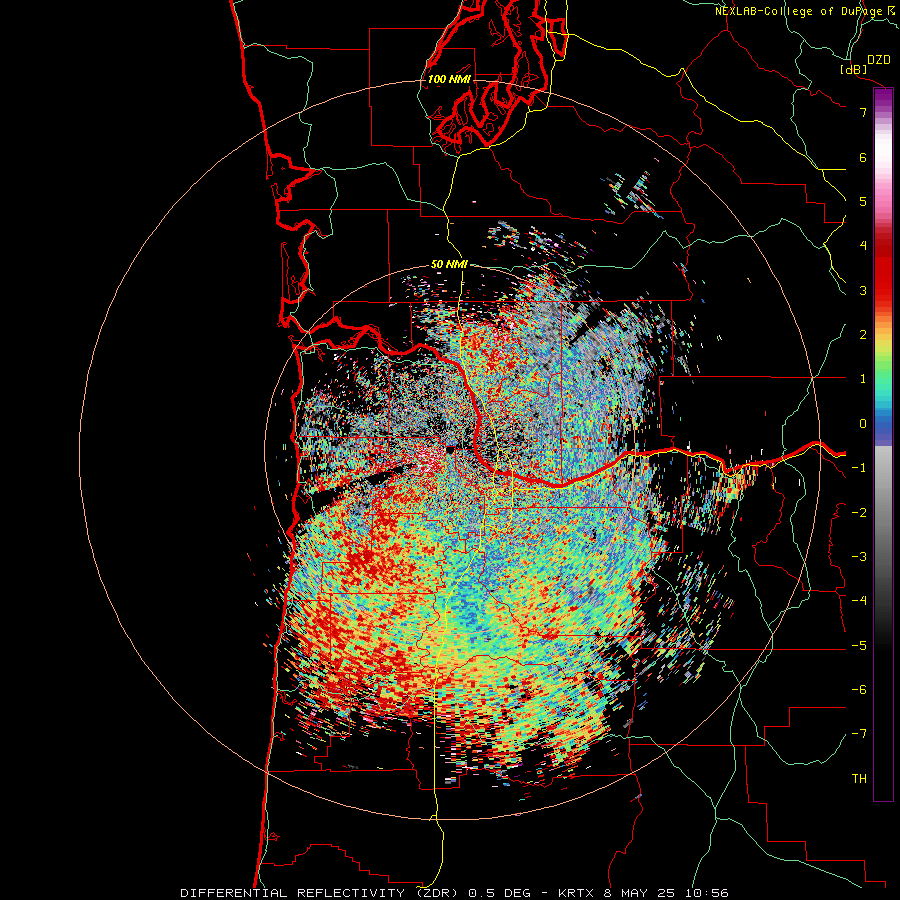Click the 6 value on the color scale
This screenshot has width=900, height=900.
[x=863, y=157]
